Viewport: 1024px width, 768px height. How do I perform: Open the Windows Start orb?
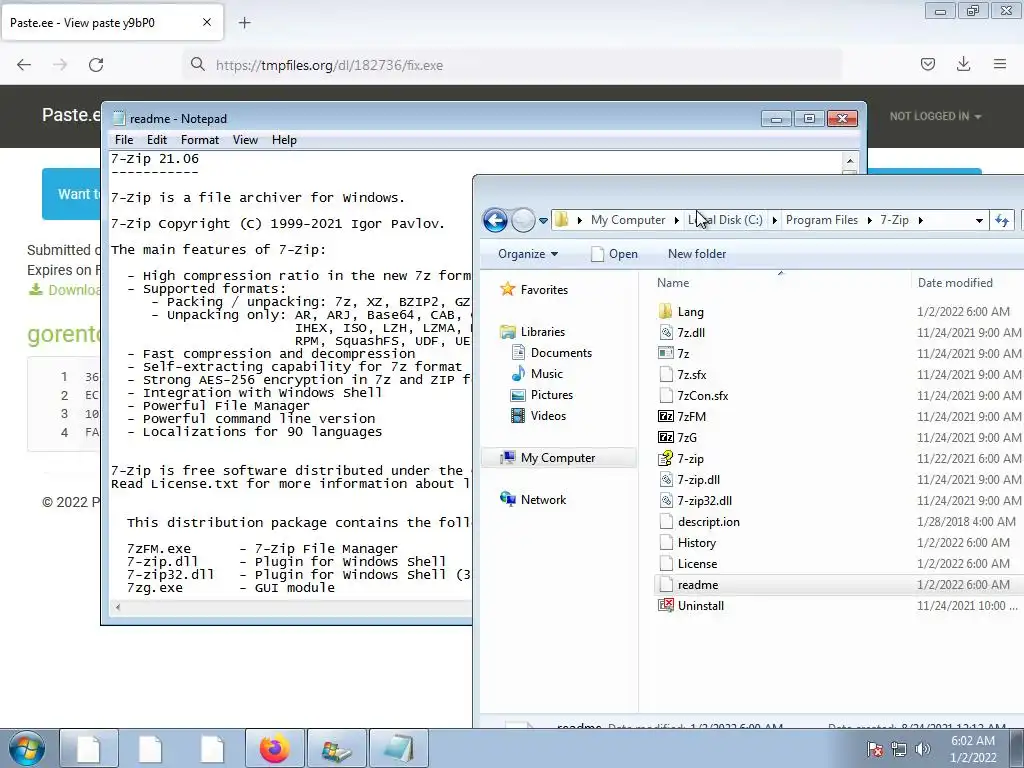[x=27, y=748]
